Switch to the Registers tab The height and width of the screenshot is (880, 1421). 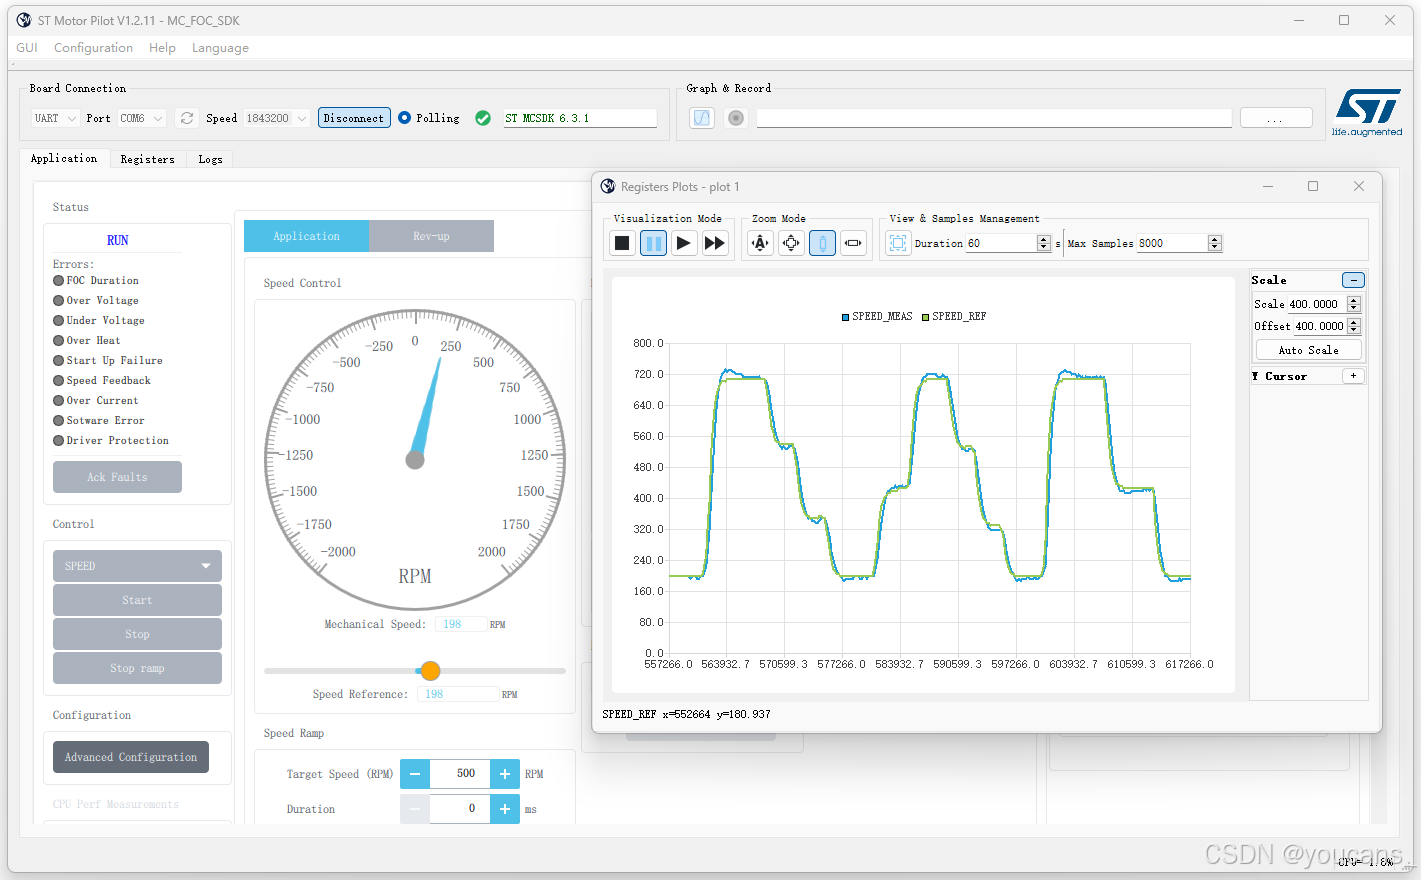(147, 159)
